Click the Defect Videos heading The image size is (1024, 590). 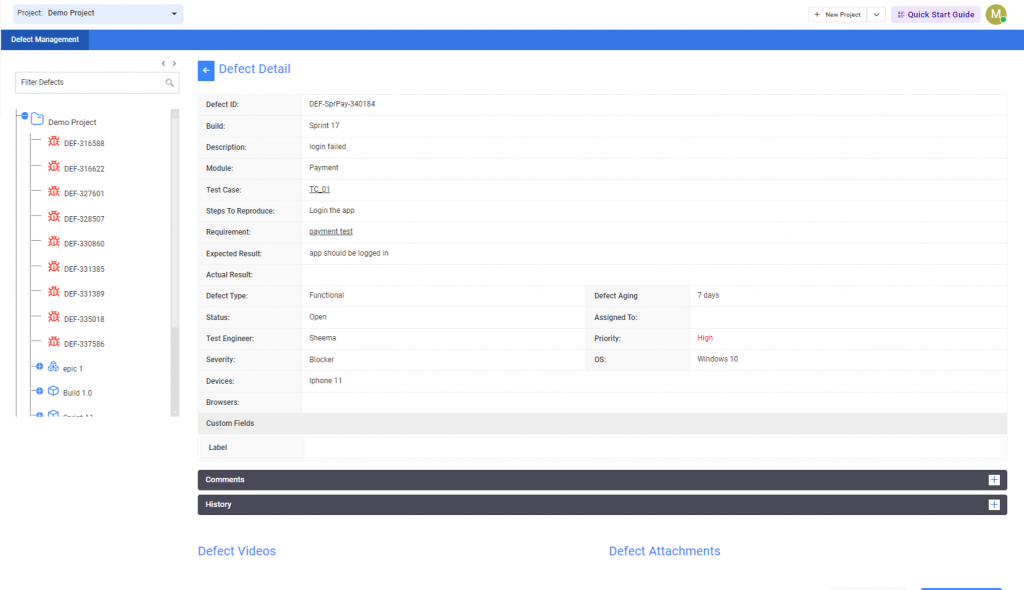point(236,551)
